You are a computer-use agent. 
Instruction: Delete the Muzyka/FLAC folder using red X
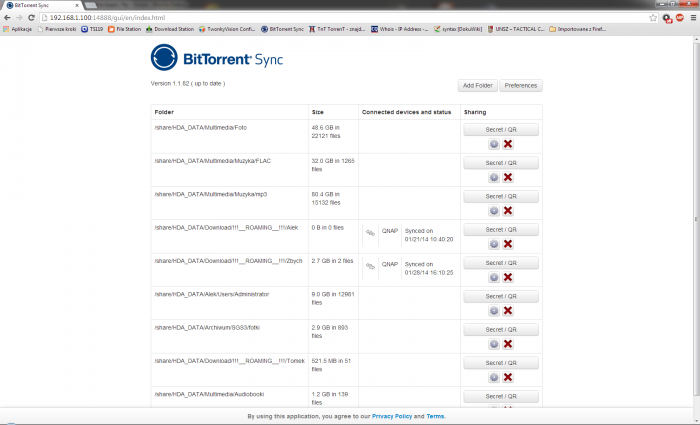point(508,178)
